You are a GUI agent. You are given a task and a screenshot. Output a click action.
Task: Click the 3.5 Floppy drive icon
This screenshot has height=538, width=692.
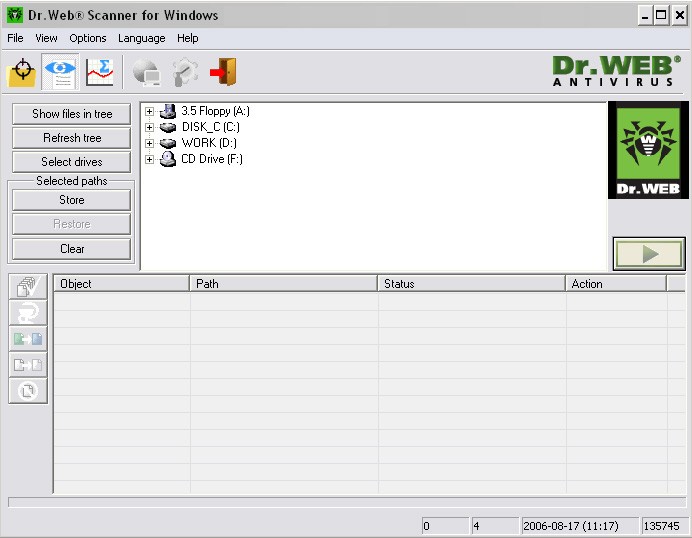(x=168, y=111)
